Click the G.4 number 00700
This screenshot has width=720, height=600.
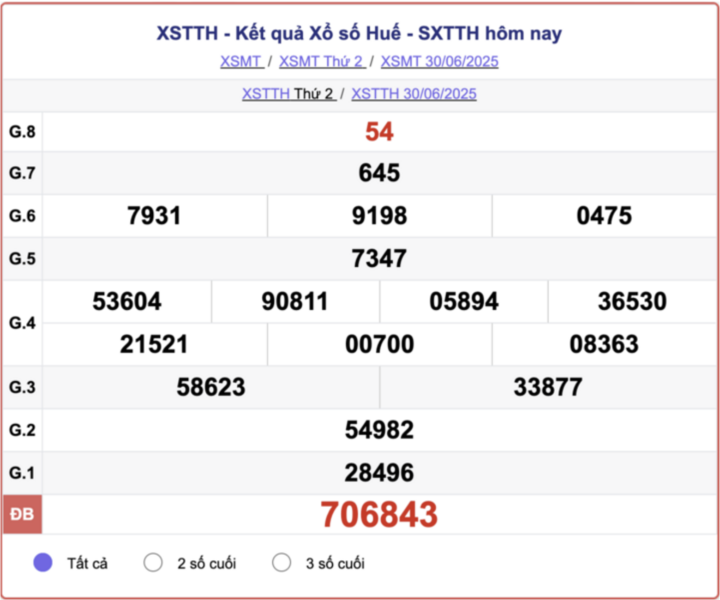click(x=379, y=344)
